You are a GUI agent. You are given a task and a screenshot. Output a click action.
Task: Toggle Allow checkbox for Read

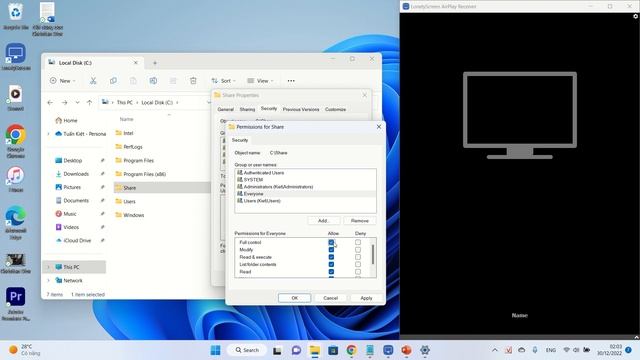[331, 272]
